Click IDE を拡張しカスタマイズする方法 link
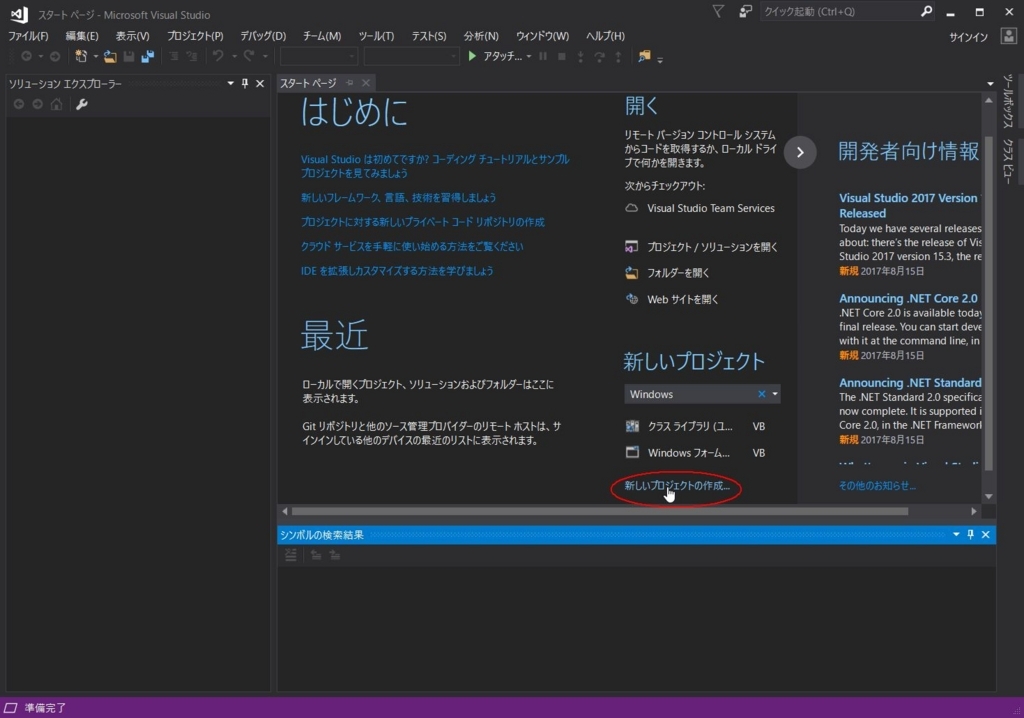1024x718 pixels. click(x=397, y=270)
